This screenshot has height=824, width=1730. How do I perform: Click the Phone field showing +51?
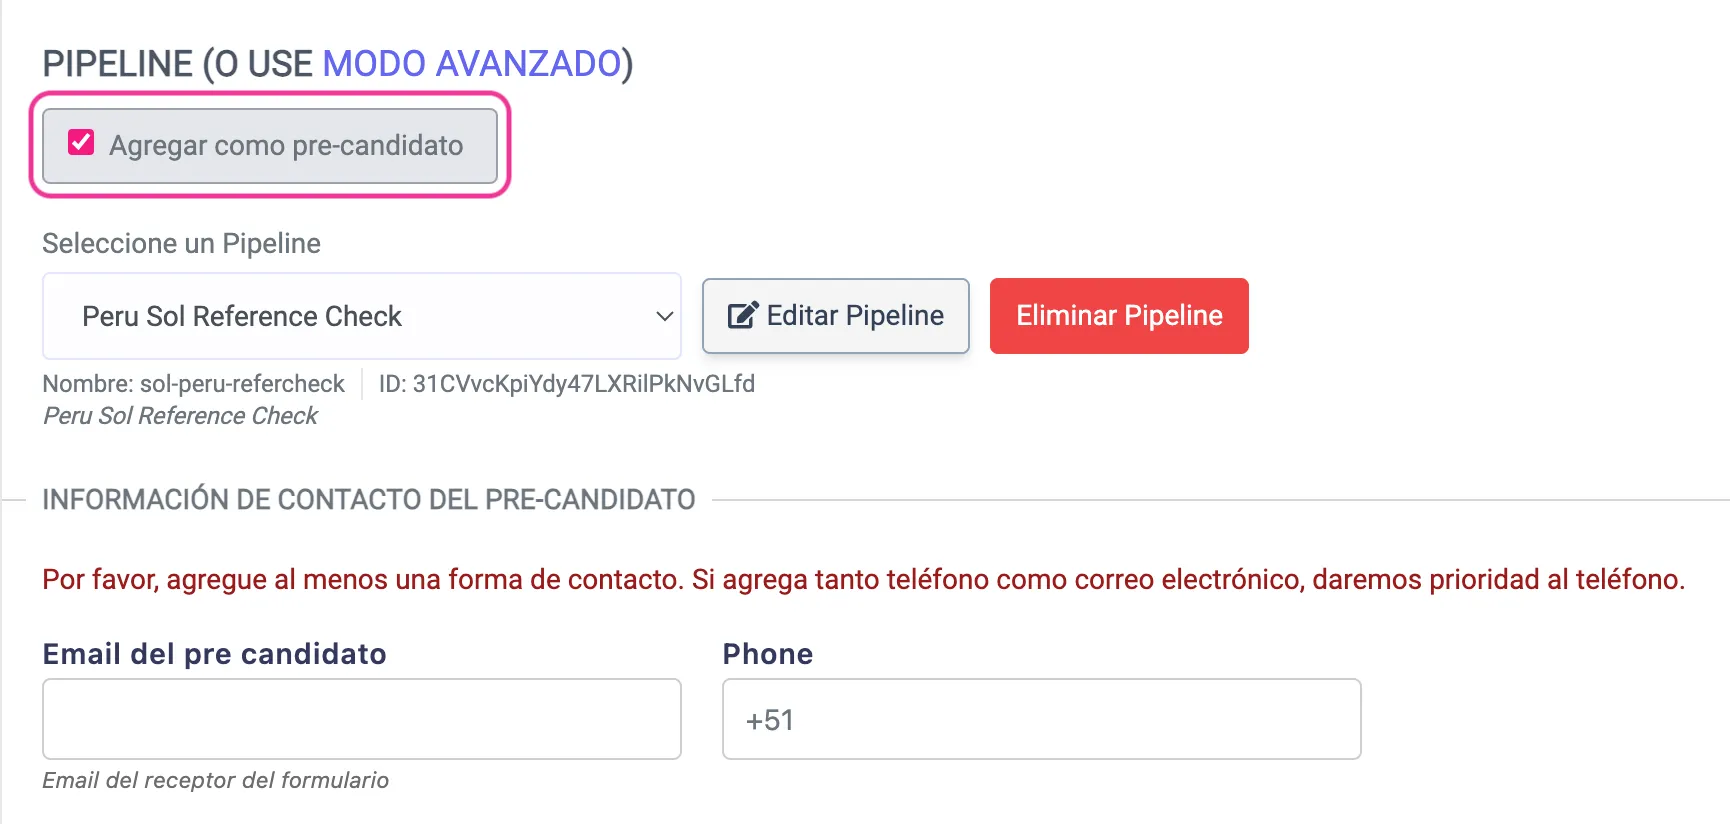pyautogui.click(x=1041, y=718)
